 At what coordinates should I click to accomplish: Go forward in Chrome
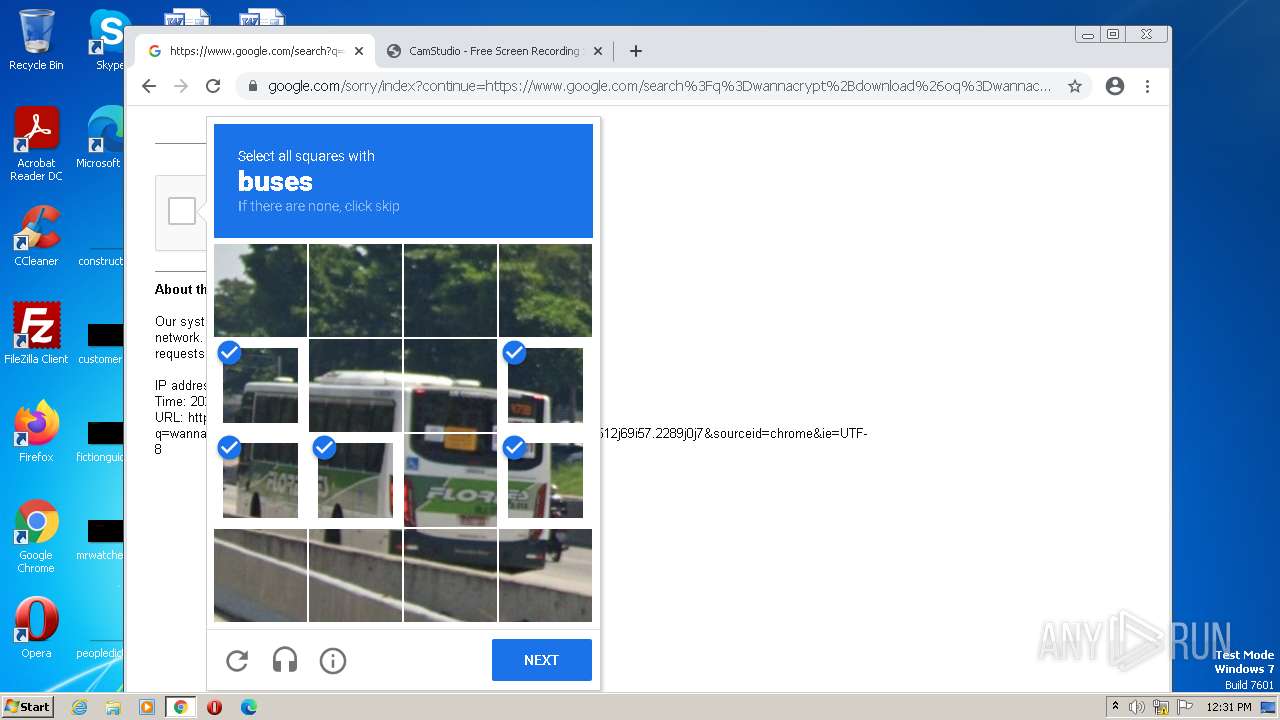[x=181, y=86]
